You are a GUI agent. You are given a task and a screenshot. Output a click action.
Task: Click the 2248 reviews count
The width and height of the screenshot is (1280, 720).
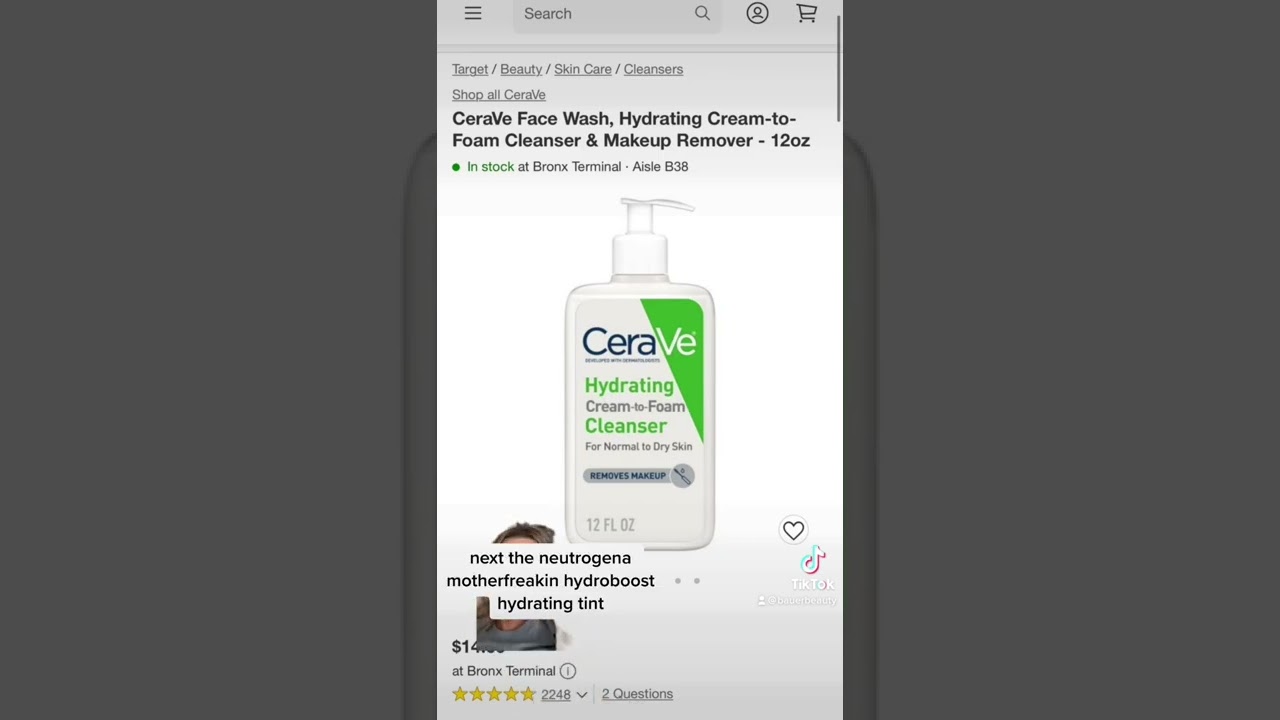point(556,694)
